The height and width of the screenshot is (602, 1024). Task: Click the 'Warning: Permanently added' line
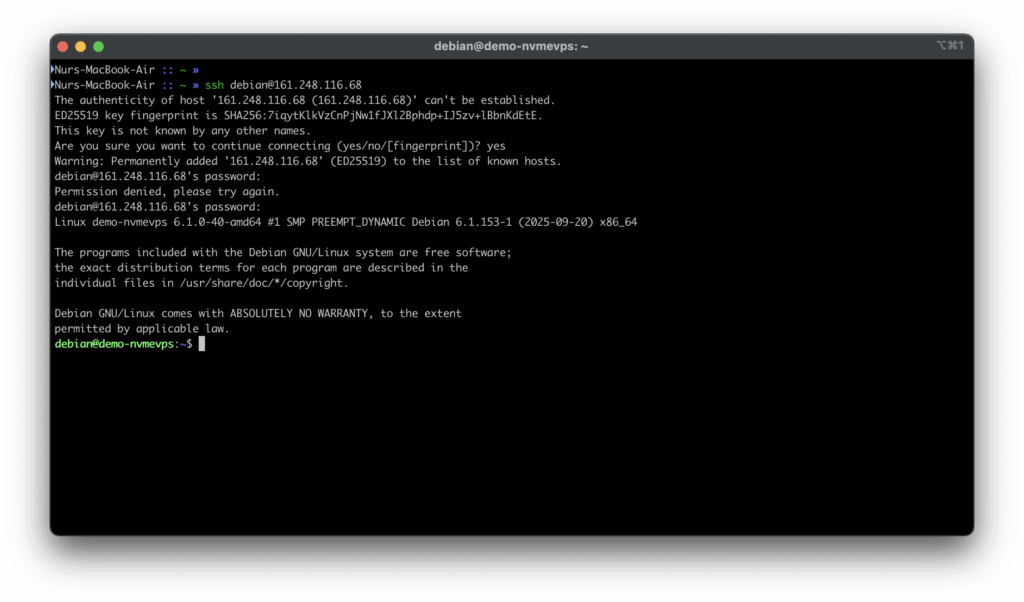307,161
